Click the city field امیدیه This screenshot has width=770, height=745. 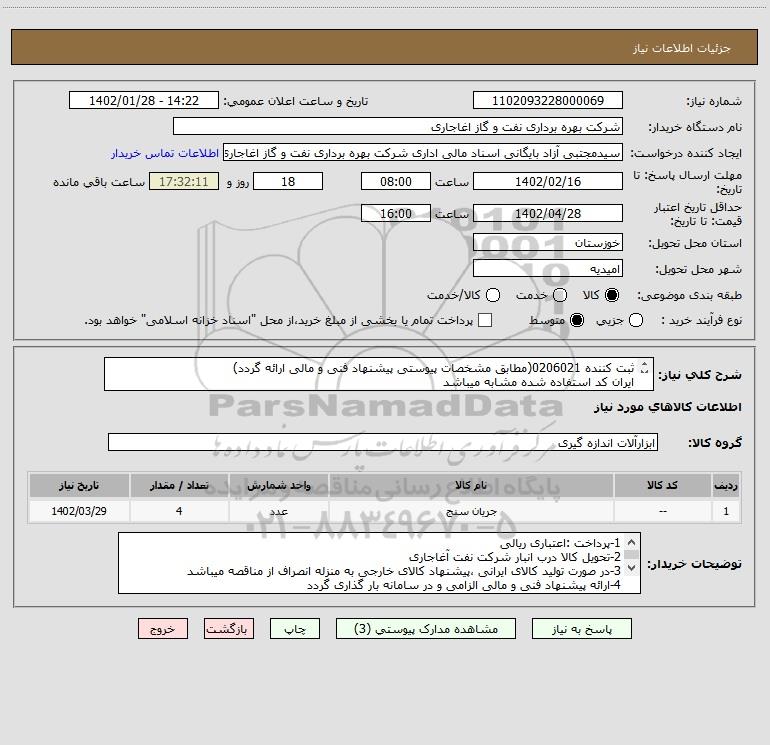point(548,268)
